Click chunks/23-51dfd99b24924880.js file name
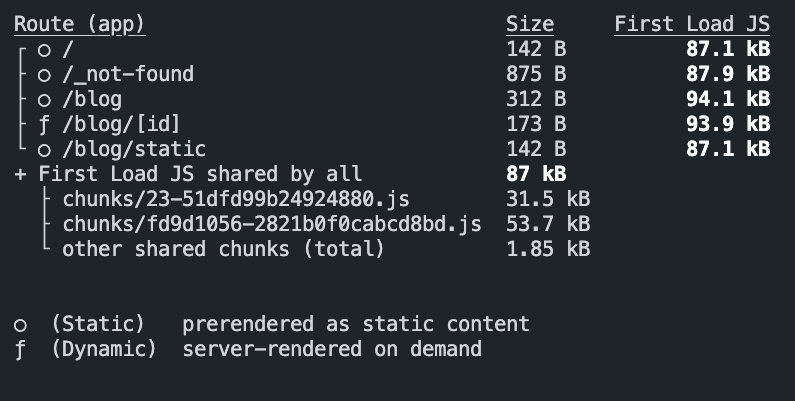Screen dimensions: 795x401 coord(236,199)
